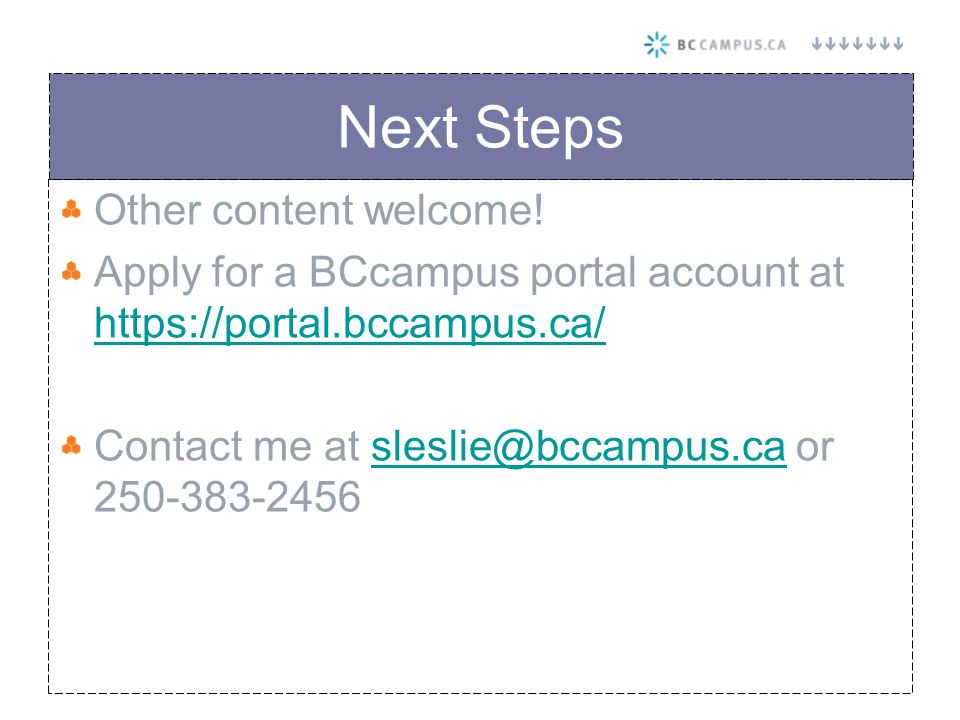Click the orange bullet beside "Contact me at"
The height and width of the screenshot is (720, 960).
pos(72,445)
